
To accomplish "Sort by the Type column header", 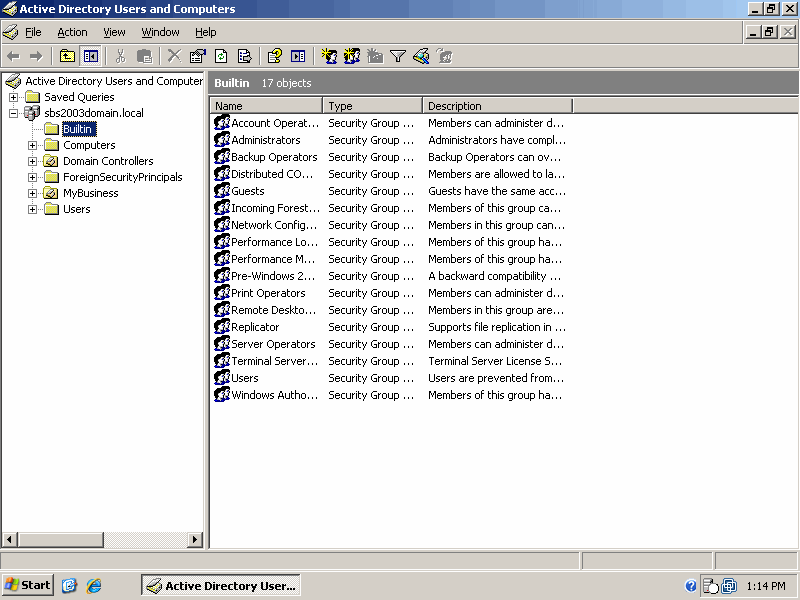I will coord(372,106).
